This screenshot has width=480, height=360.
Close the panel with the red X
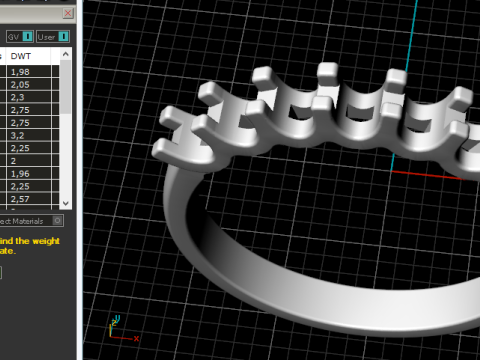click(x=68, y=13)
